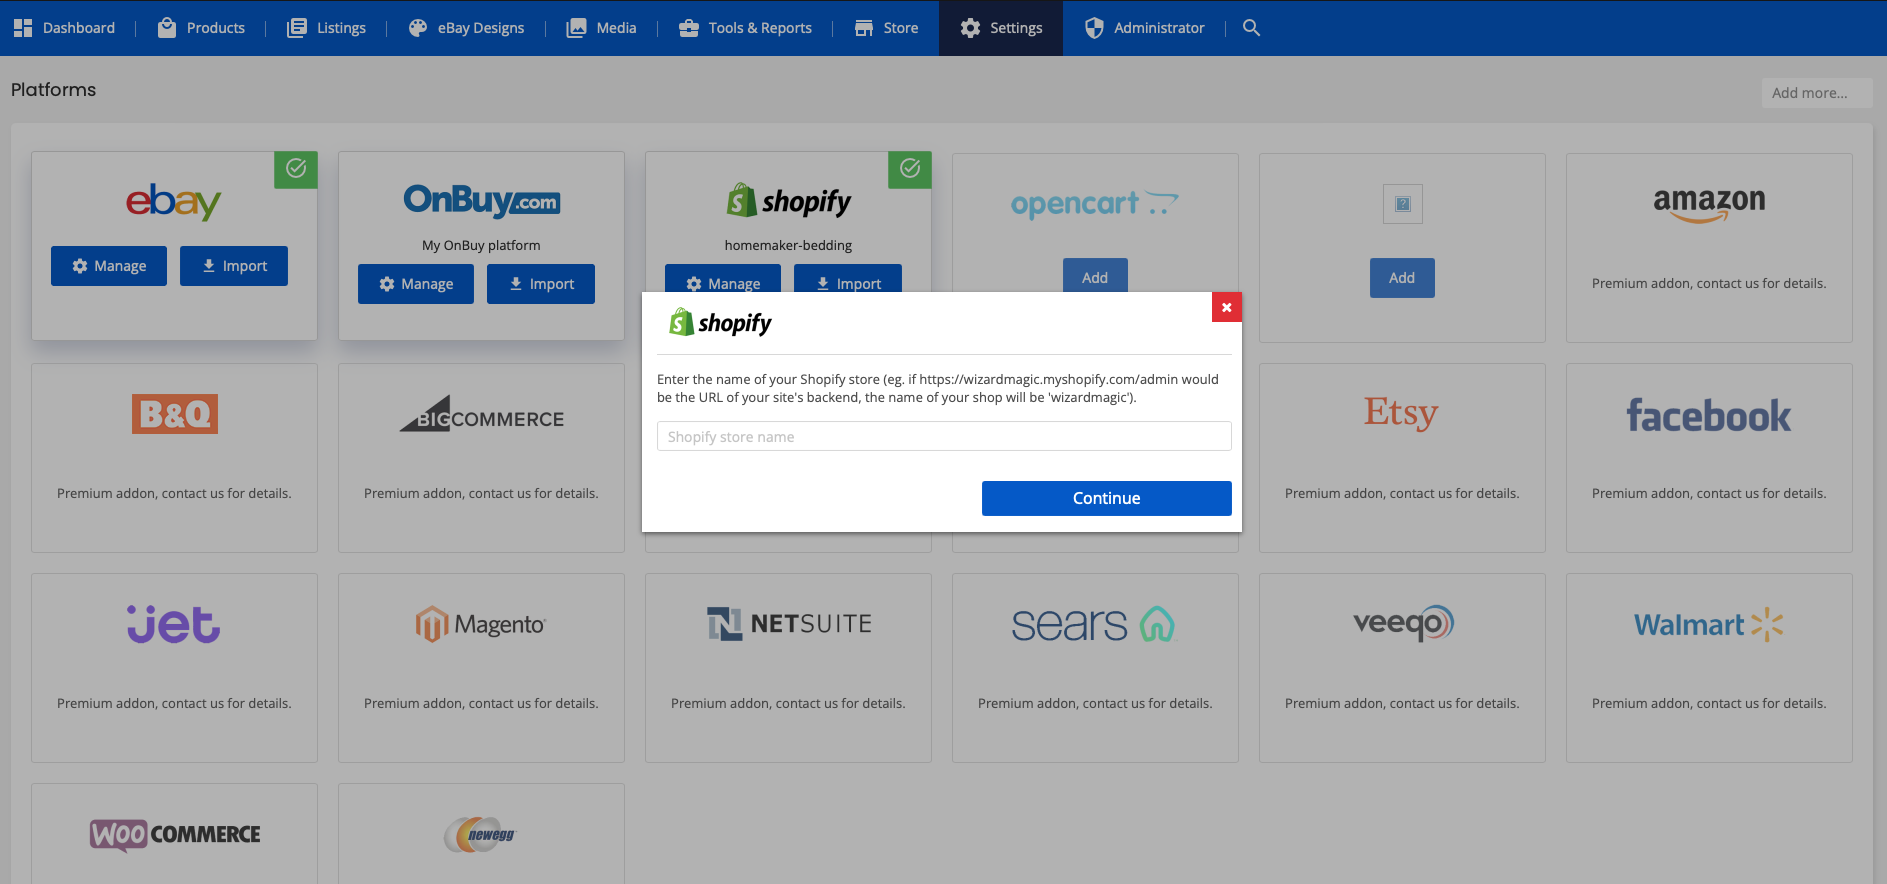
Task: Click the BigCommerce logo
Action: pos(482,415)
